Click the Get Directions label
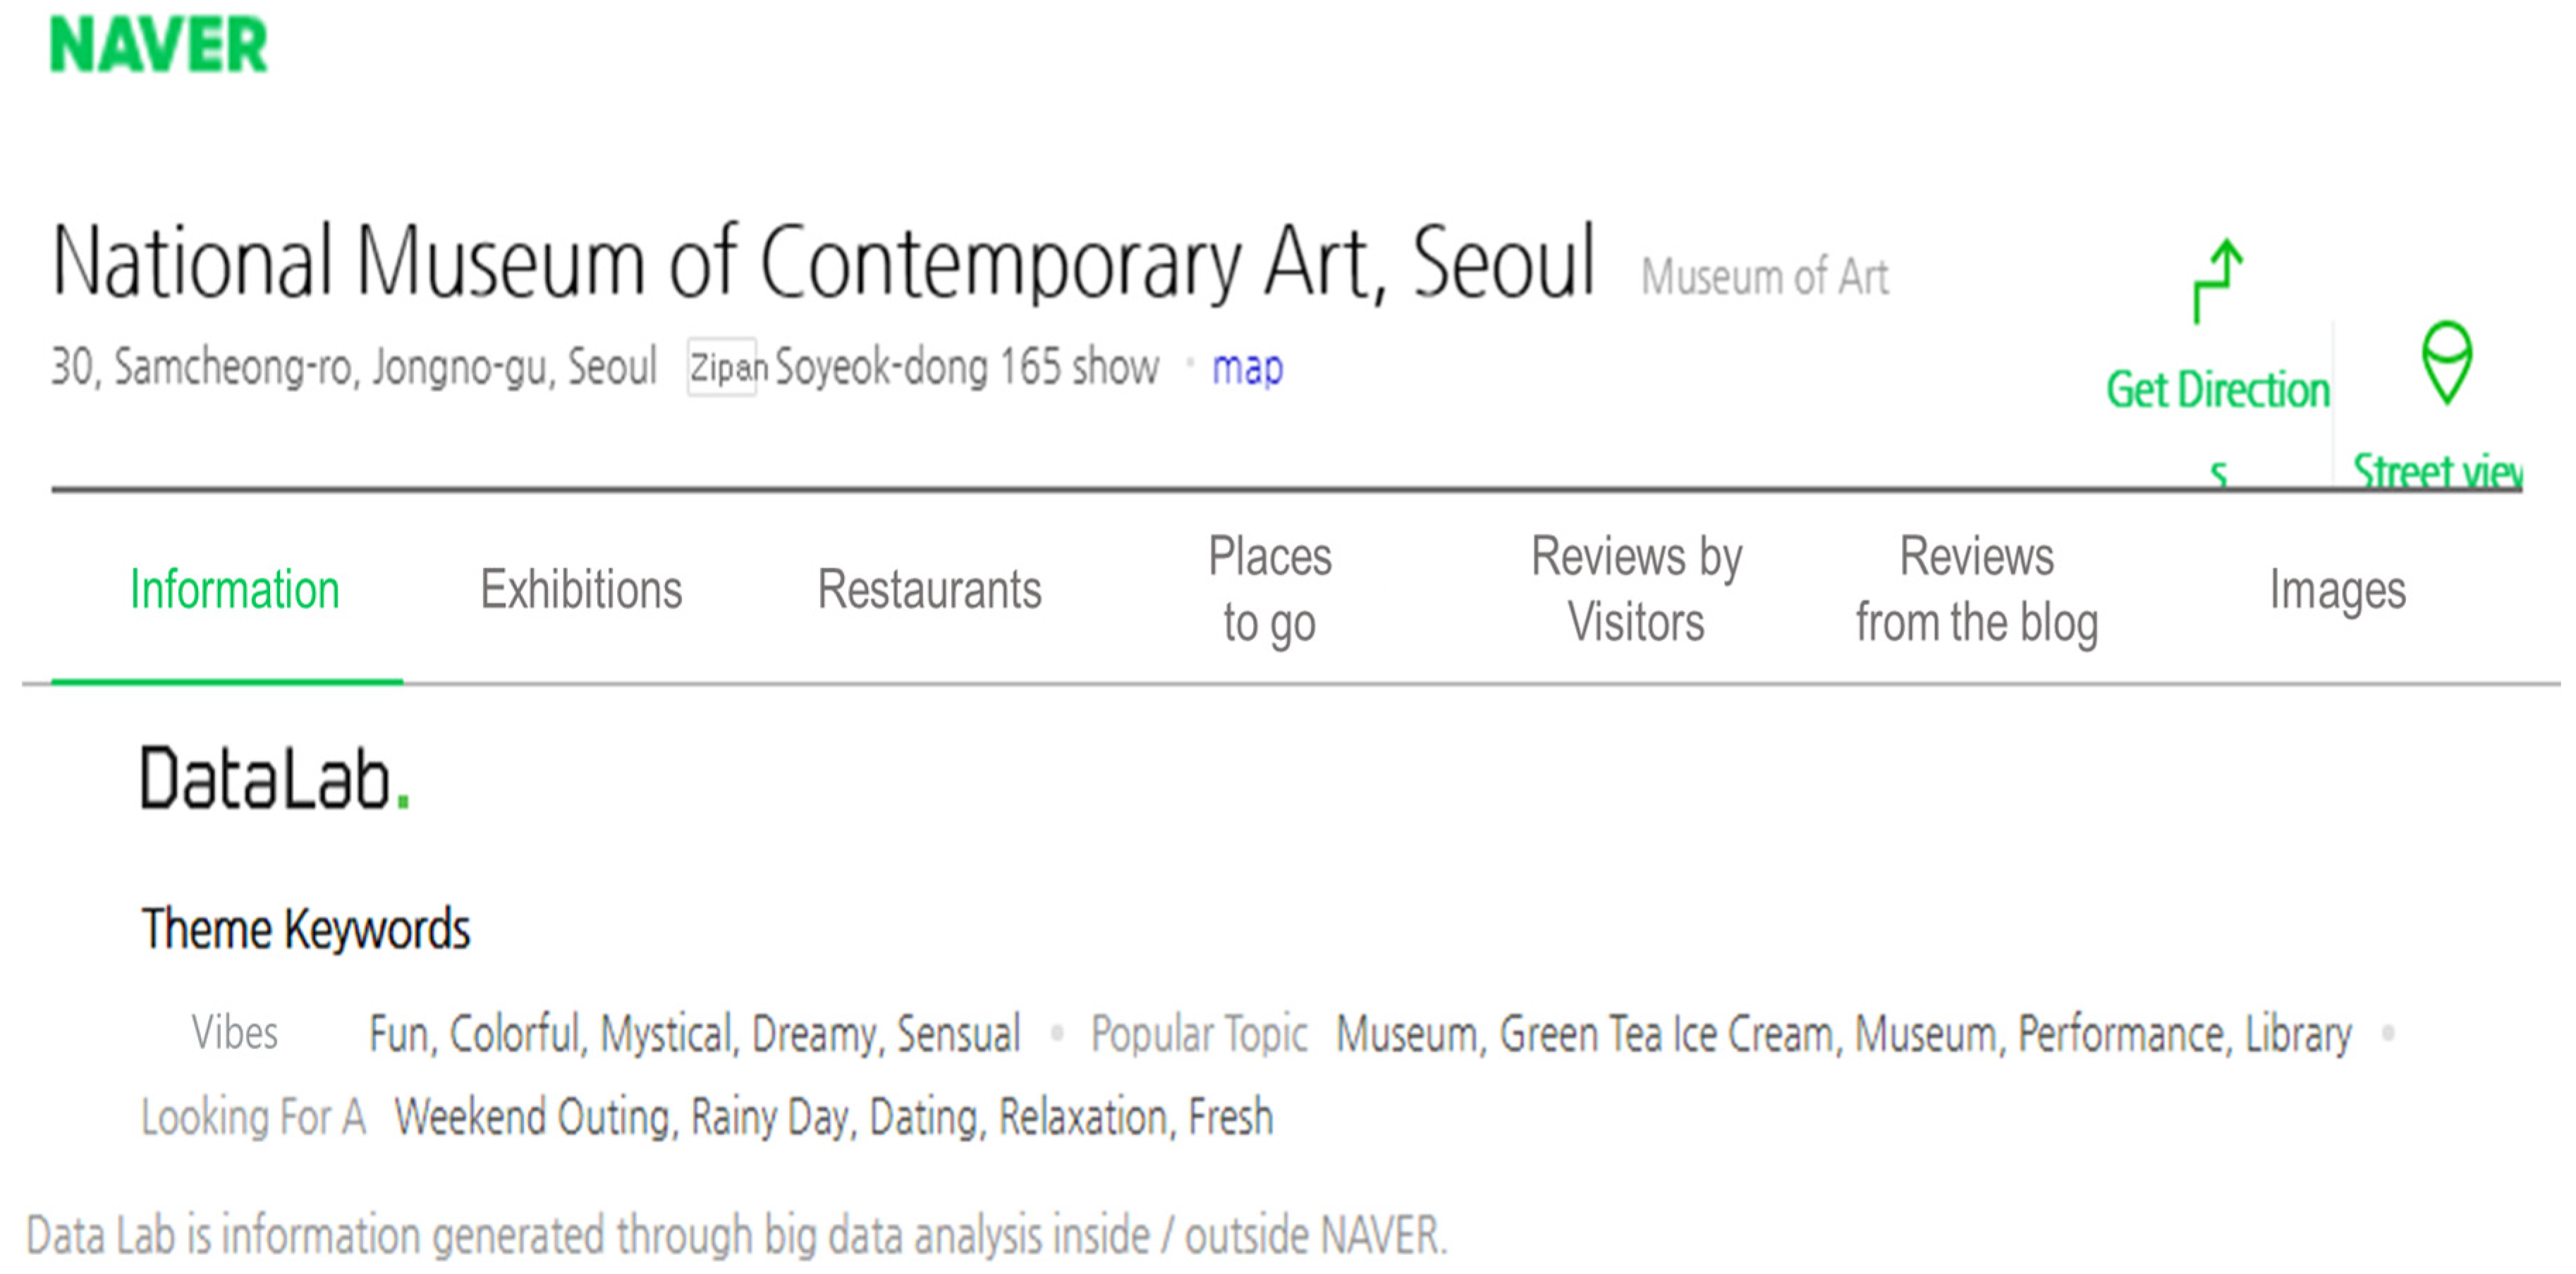Screen dimensions: 2576x1274 point(2218,390)
